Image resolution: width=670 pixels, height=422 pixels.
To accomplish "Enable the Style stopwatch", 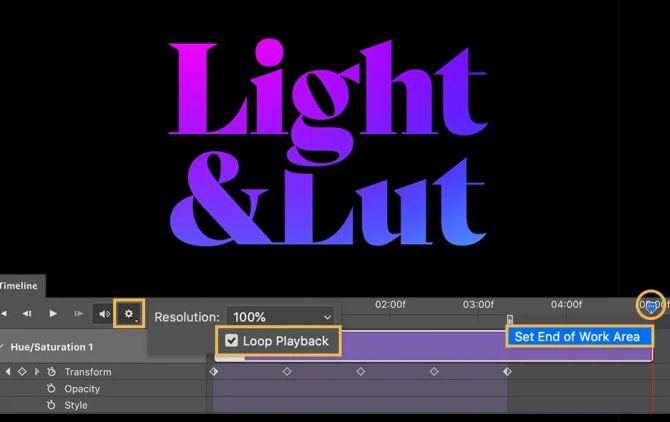I will (x=51, y=405).
